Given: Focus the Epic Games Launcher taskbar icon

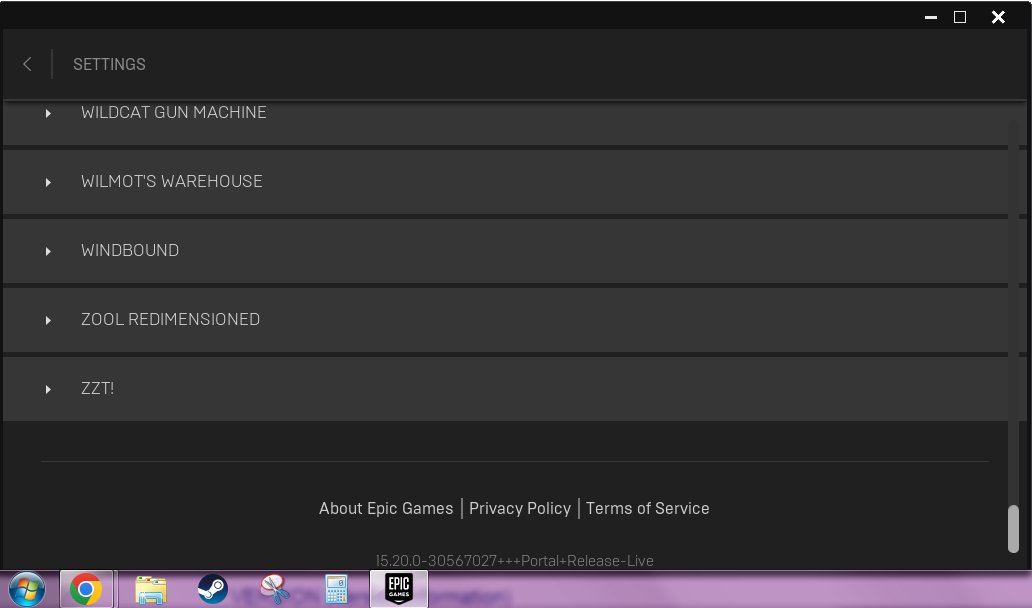Looking at the screenshot, I should [x=397, y=589].
